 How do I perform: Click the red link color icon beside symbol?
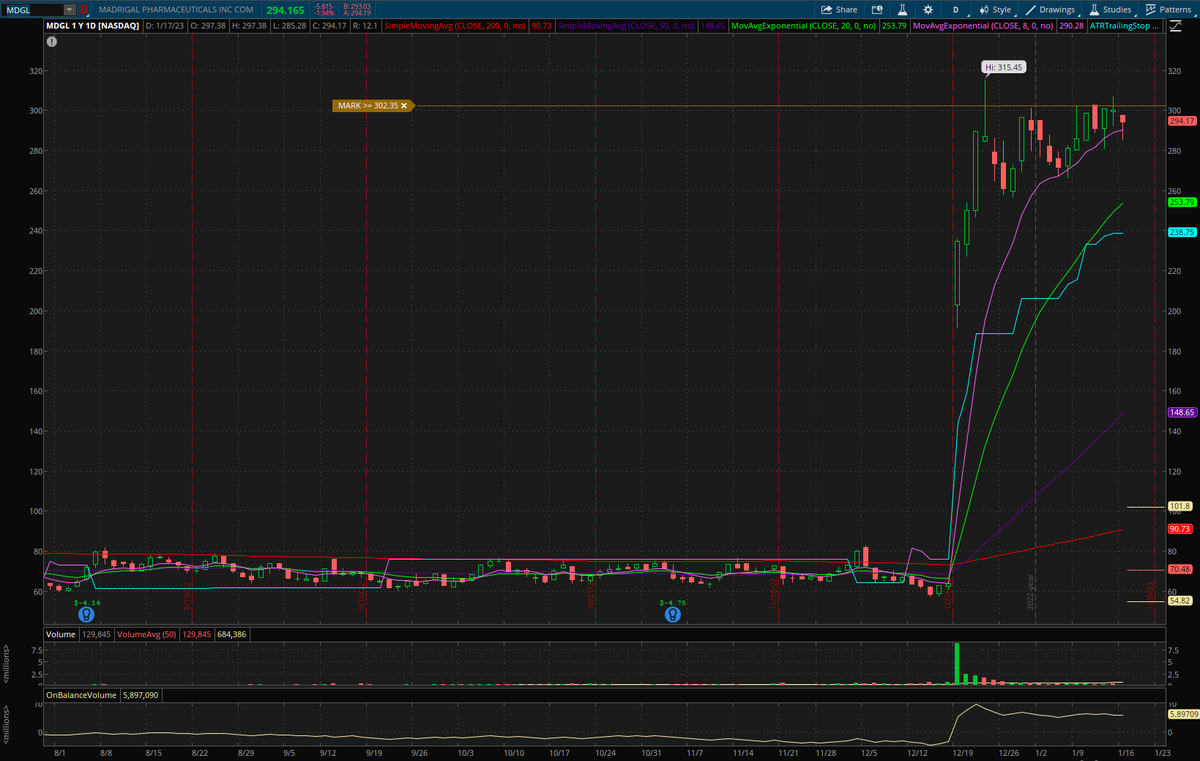point(83,9)
